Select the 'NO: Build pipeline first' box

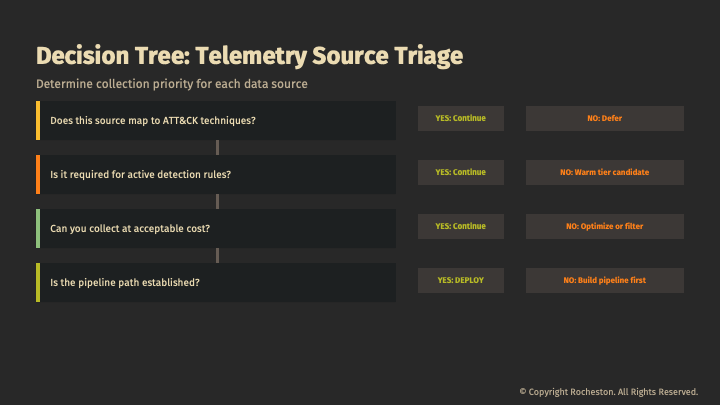tap(605, 280)
